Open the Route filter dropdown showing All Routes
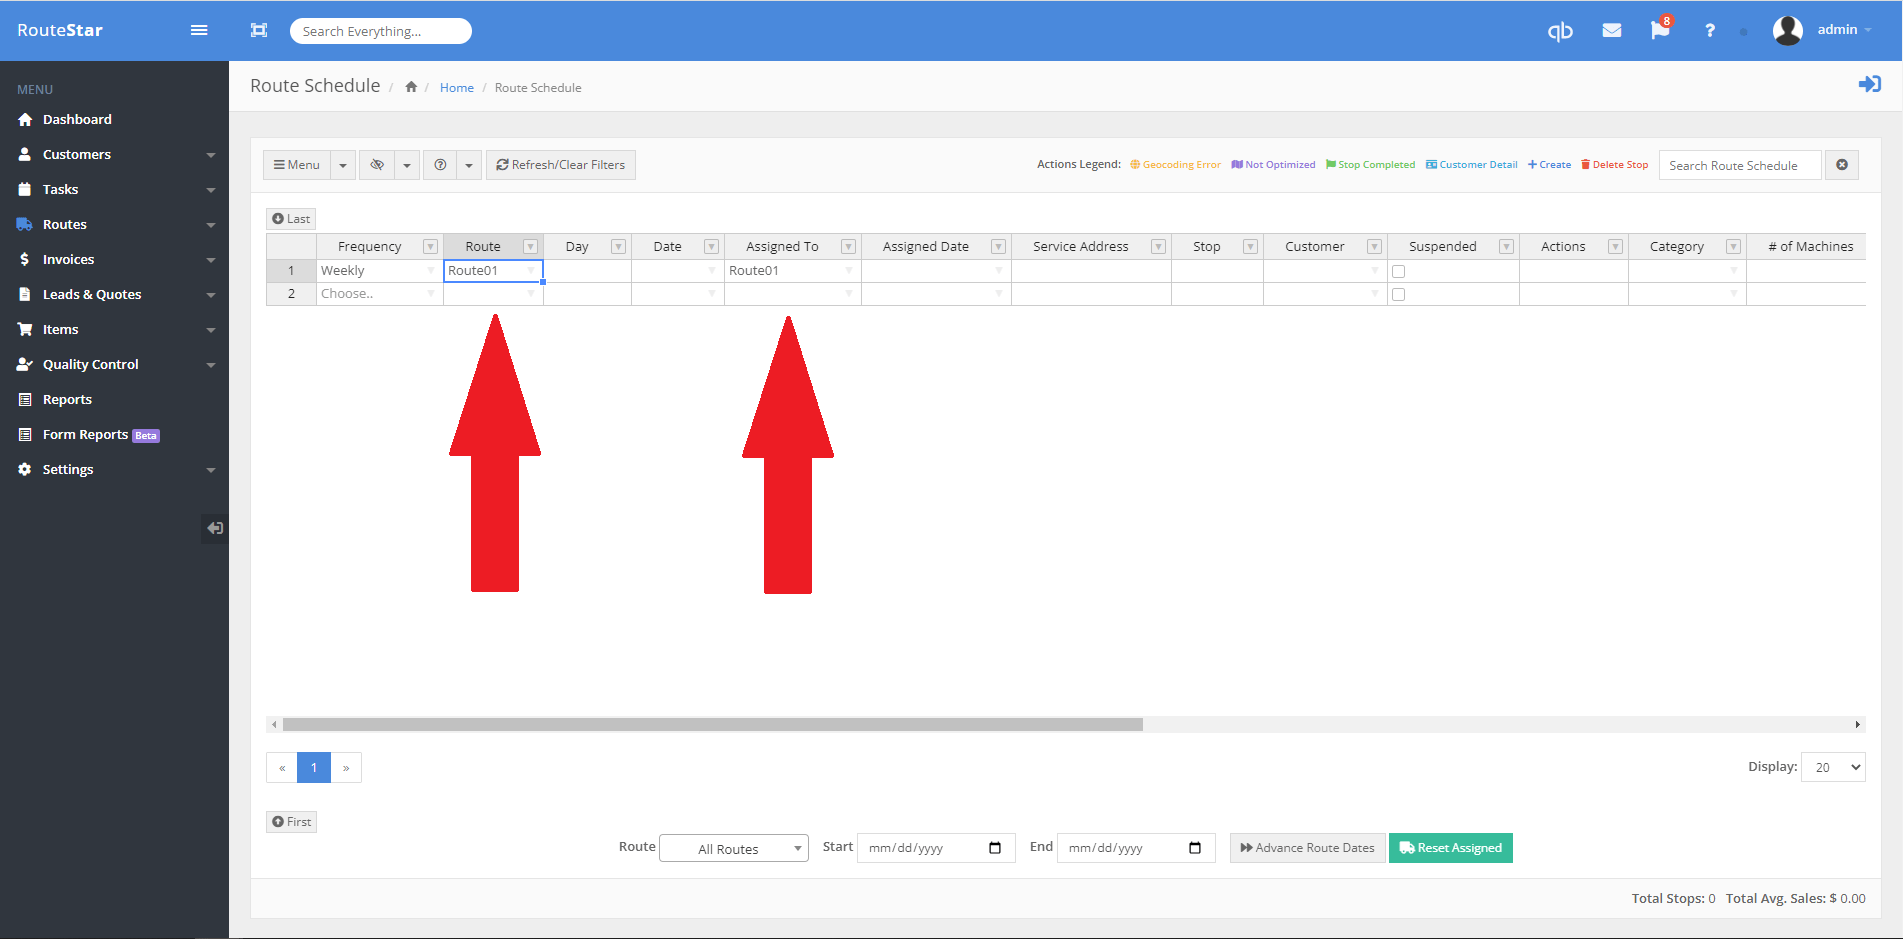 coord(733,847)
